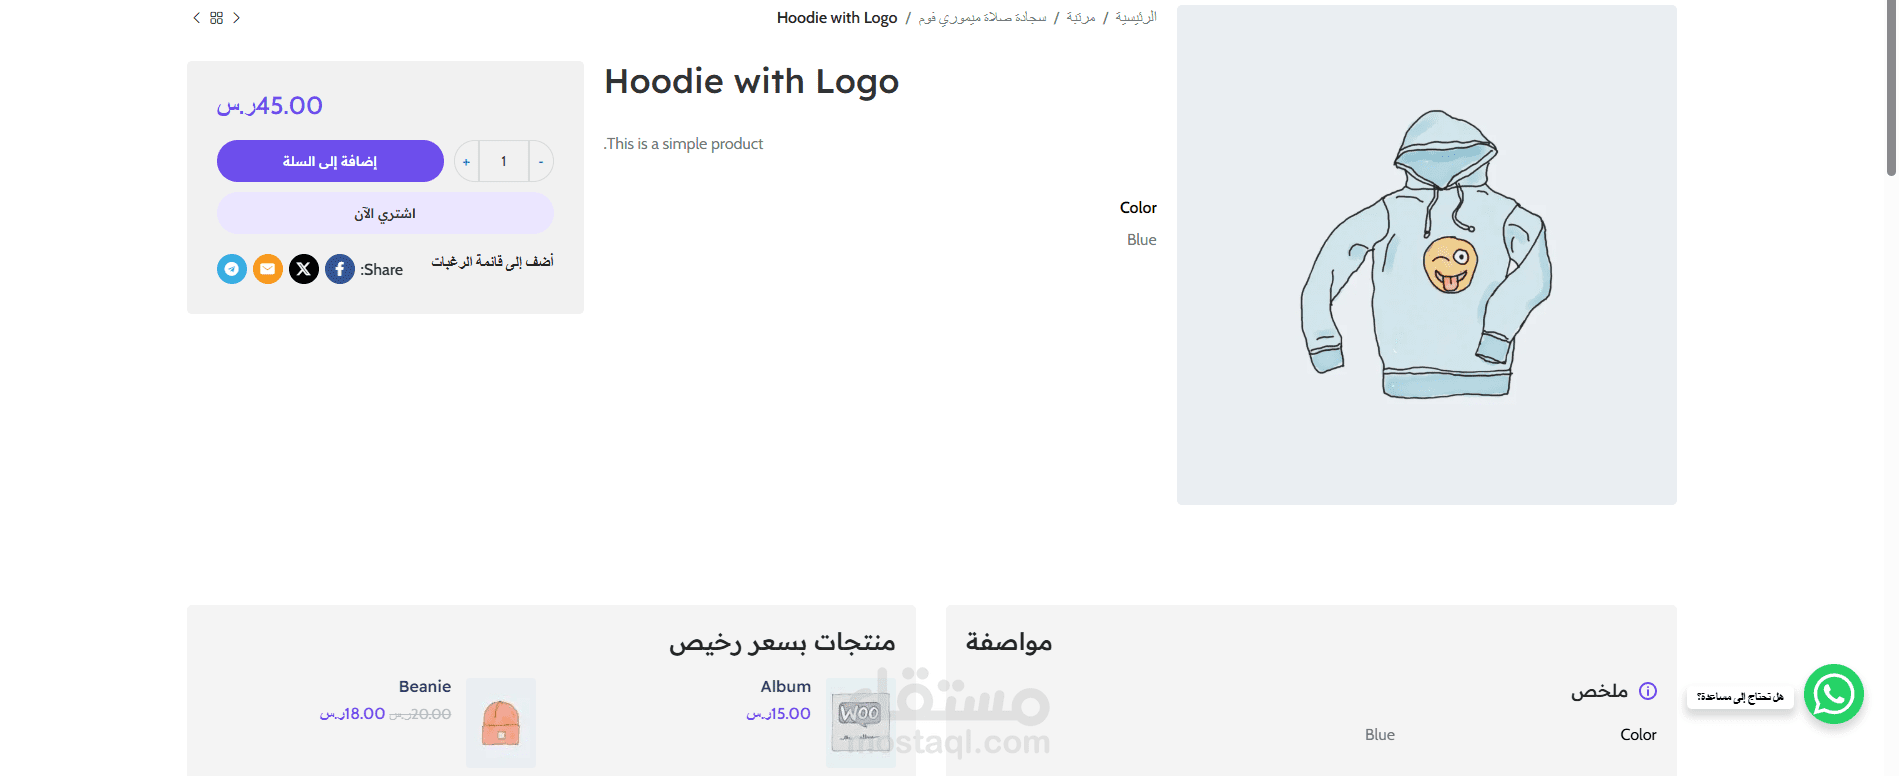Open the product grid view icon
The image size is (1899, 776).
point(216,18)
